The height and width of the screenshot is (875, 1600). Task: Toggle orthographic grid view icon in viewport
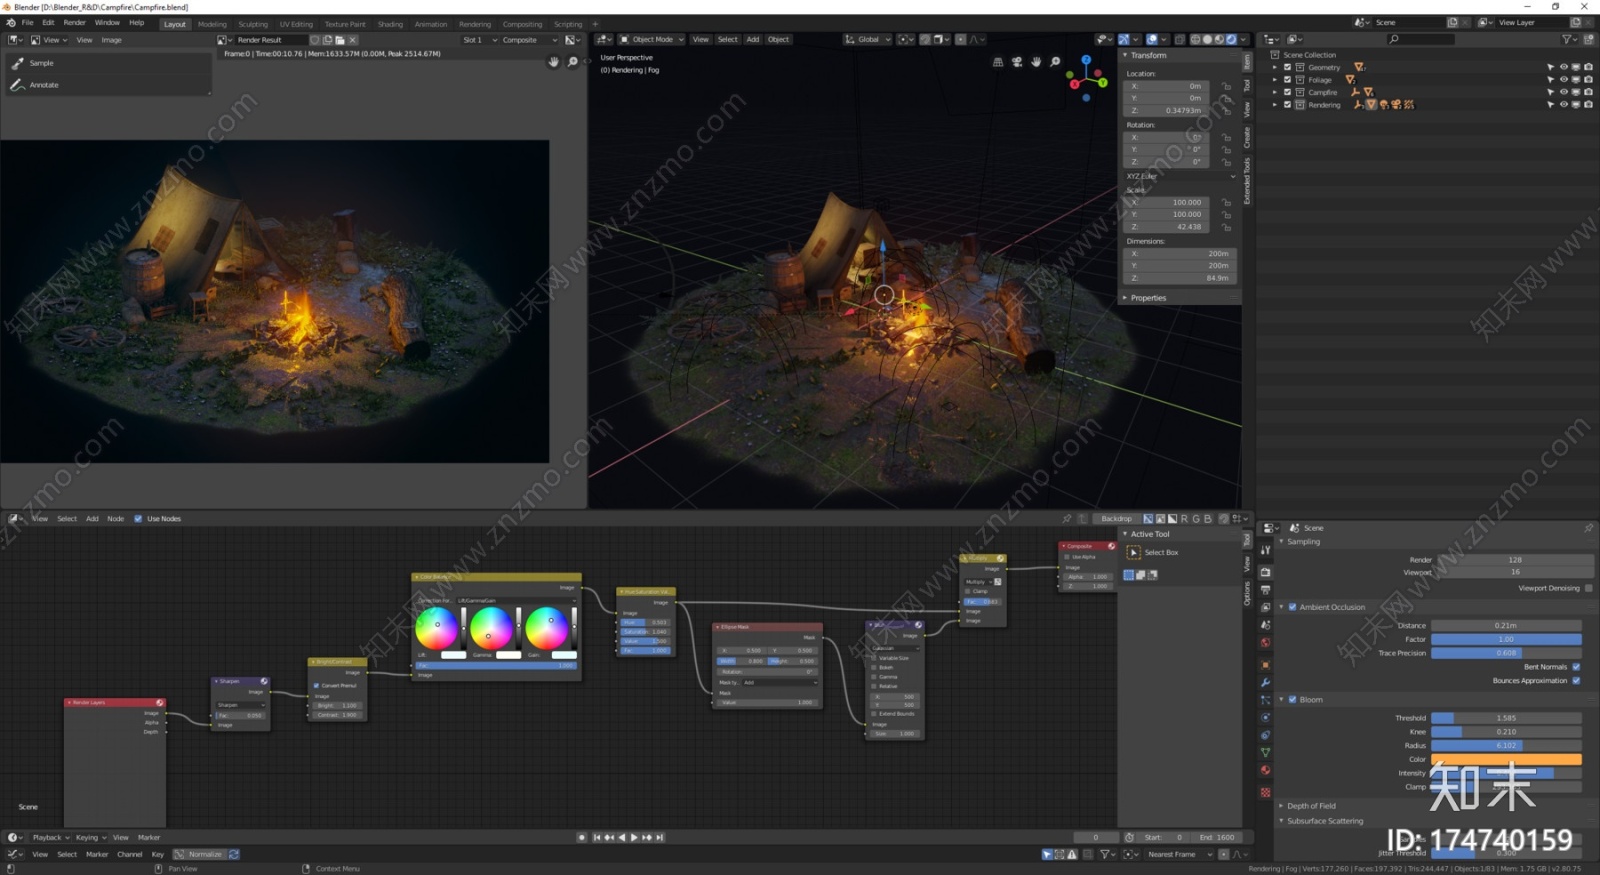(x=997, y=62)
